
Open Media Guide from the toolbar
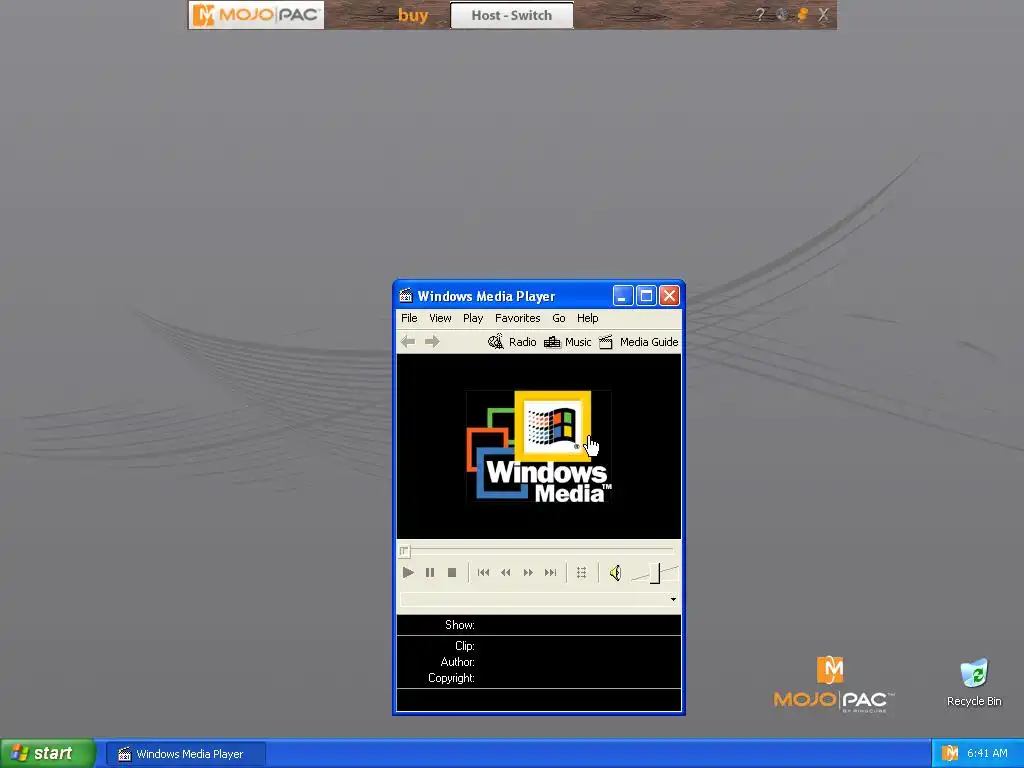639,342
